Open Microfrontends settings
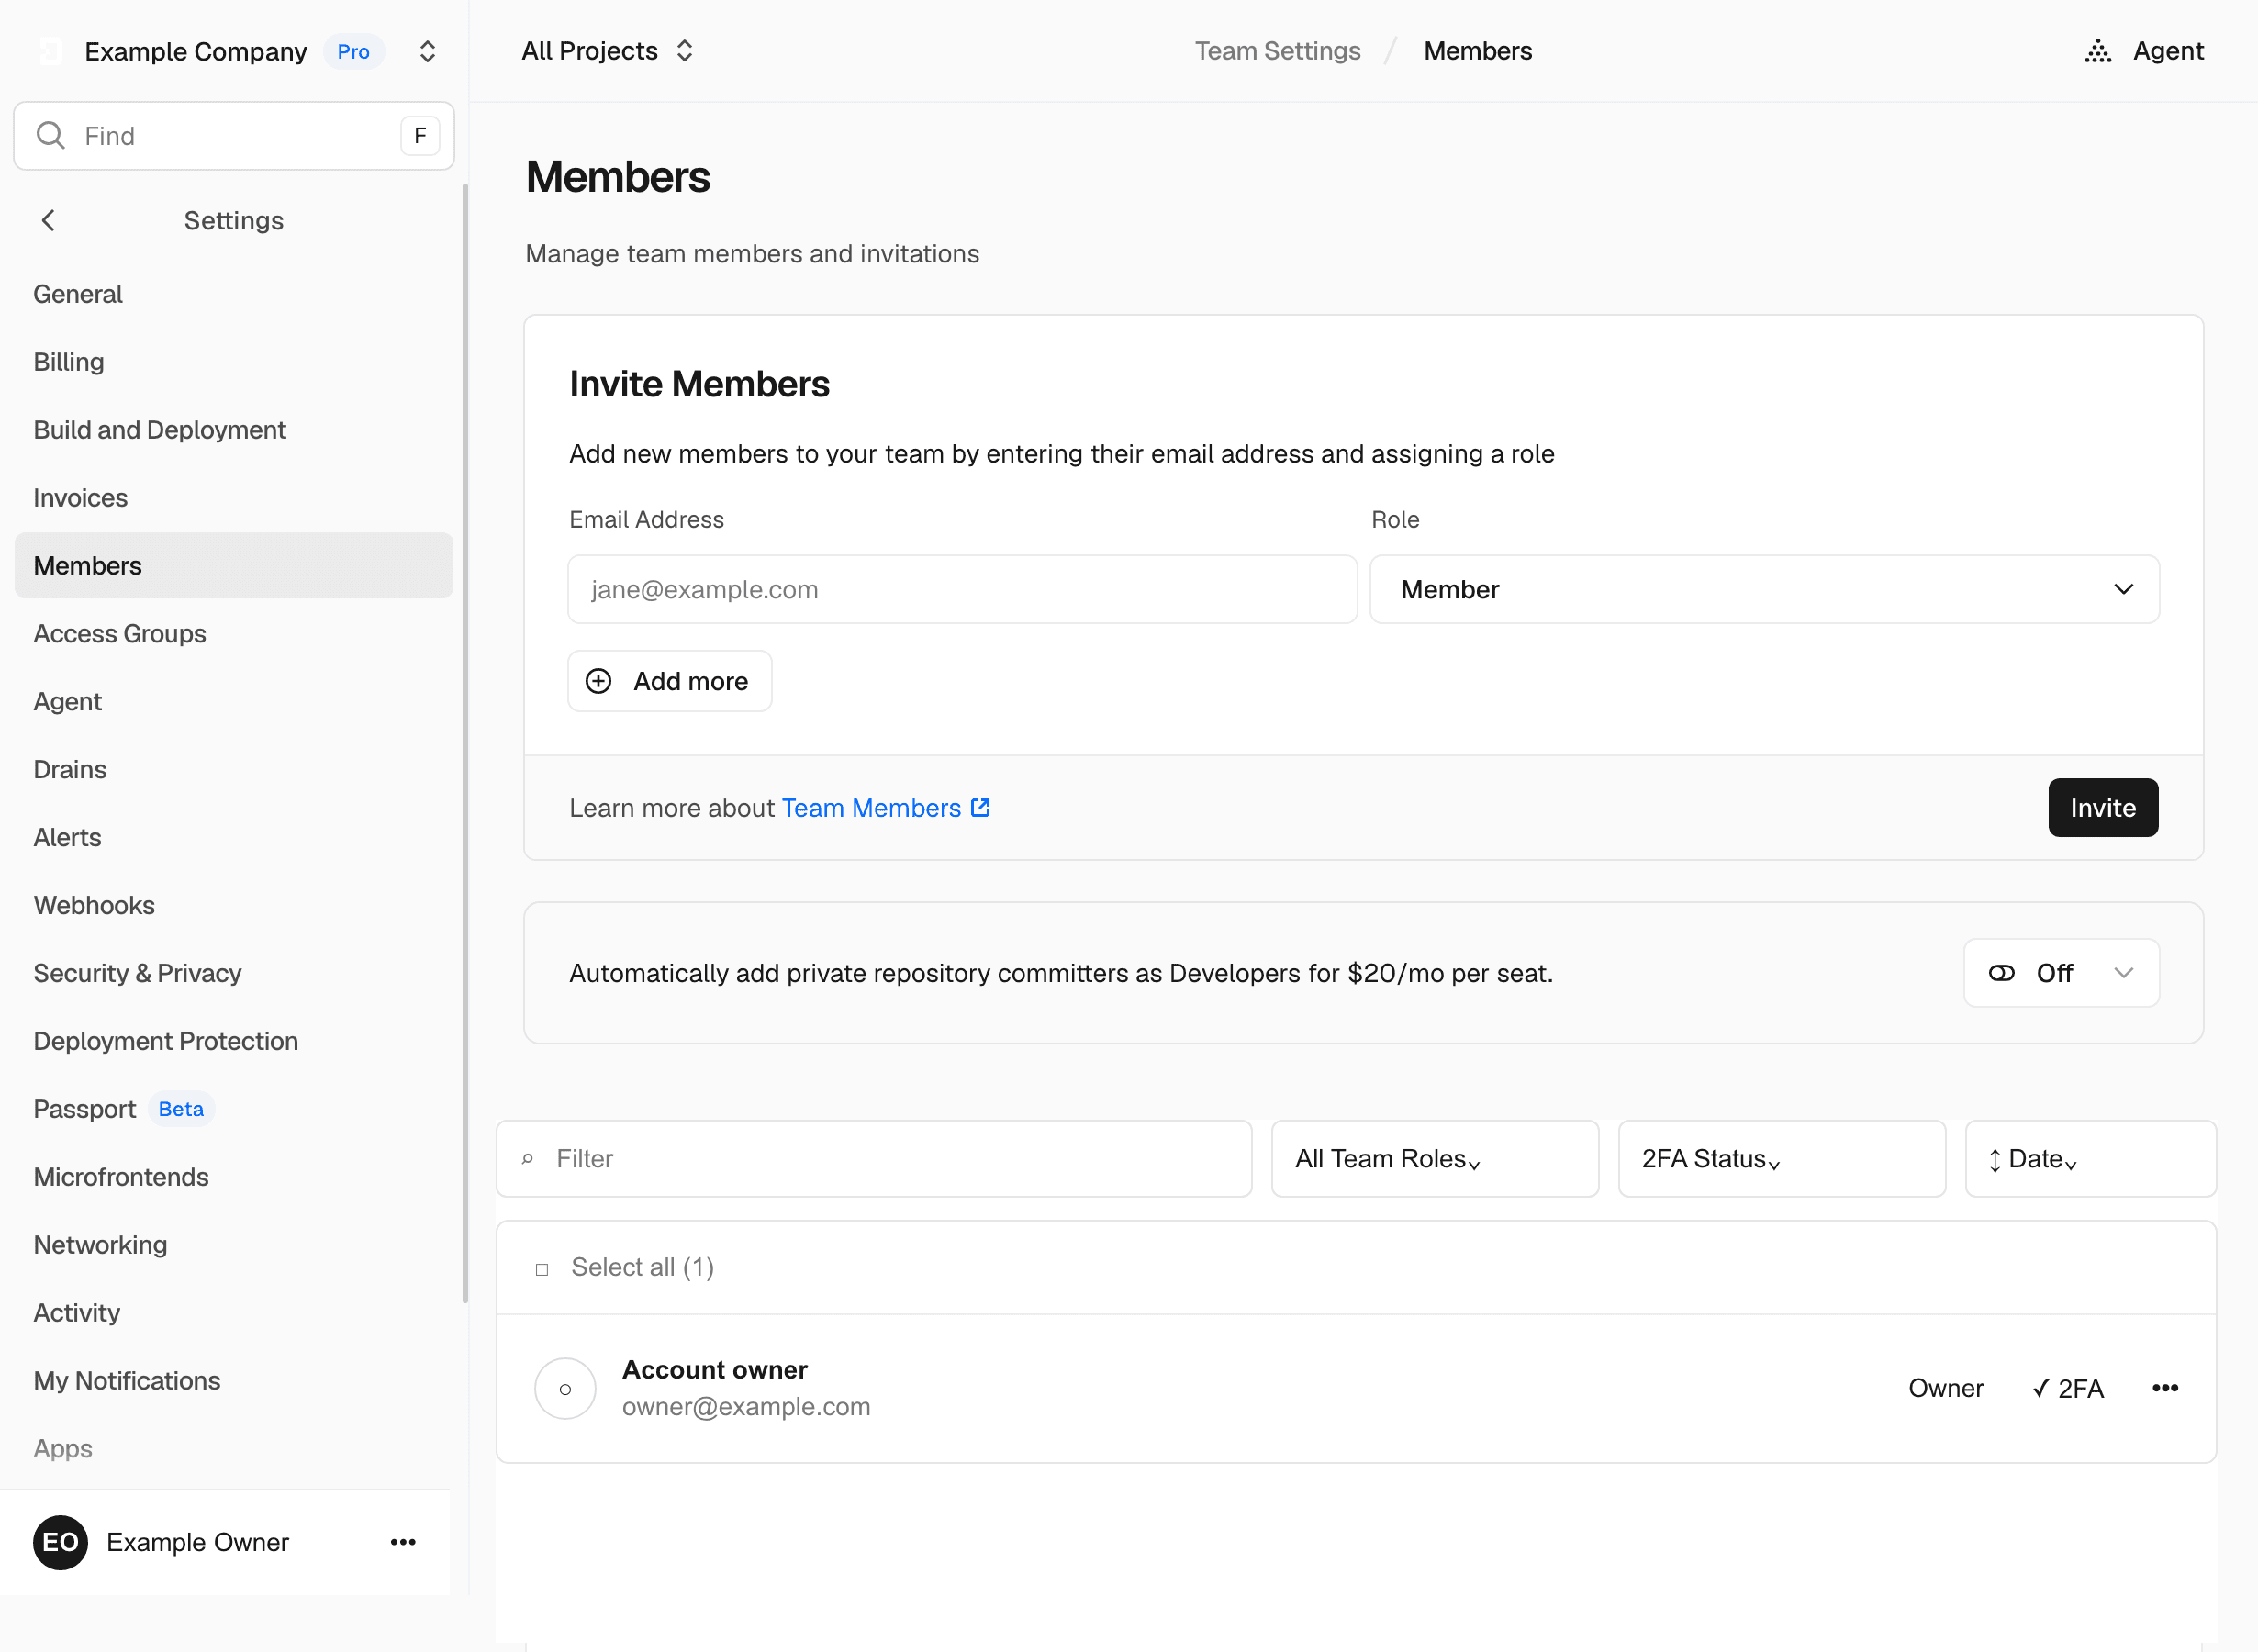 coord(234,1178)
